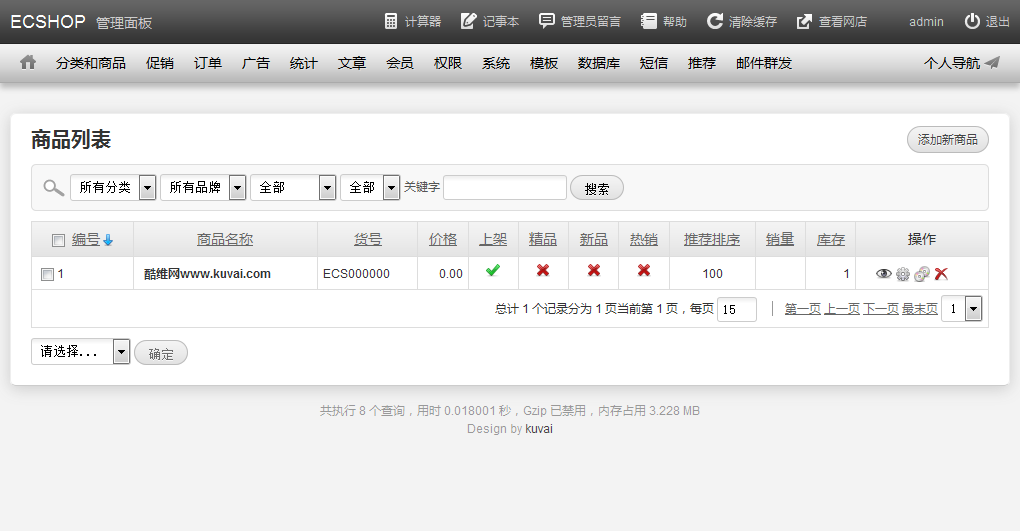Tick the checkbox for product row 1
Viewport: 1020px width, 531px height.
point(47,274)
